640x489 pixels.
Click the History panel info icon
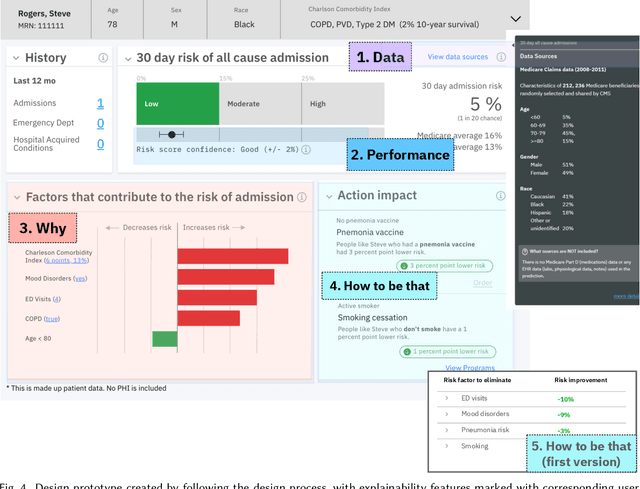pos(104,59)
